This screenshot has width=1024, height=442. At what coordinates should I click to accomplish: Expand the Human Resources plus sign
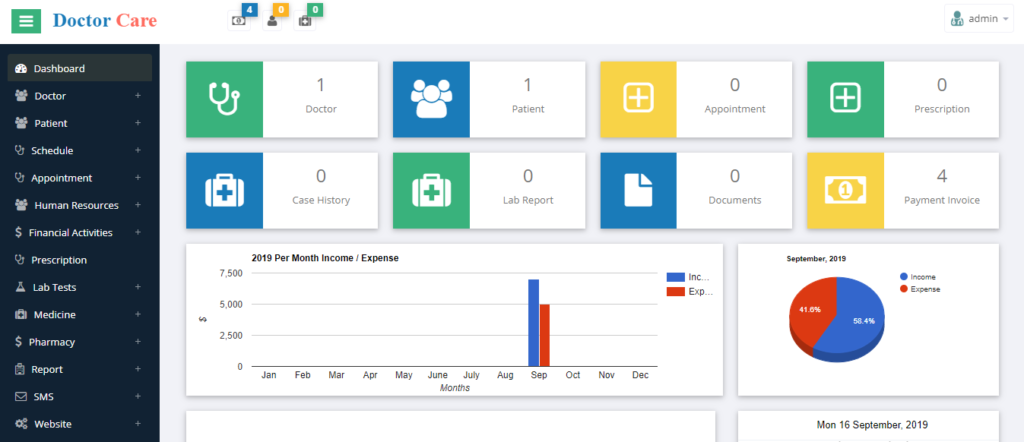pyautogui.click(x=138, y=205)
